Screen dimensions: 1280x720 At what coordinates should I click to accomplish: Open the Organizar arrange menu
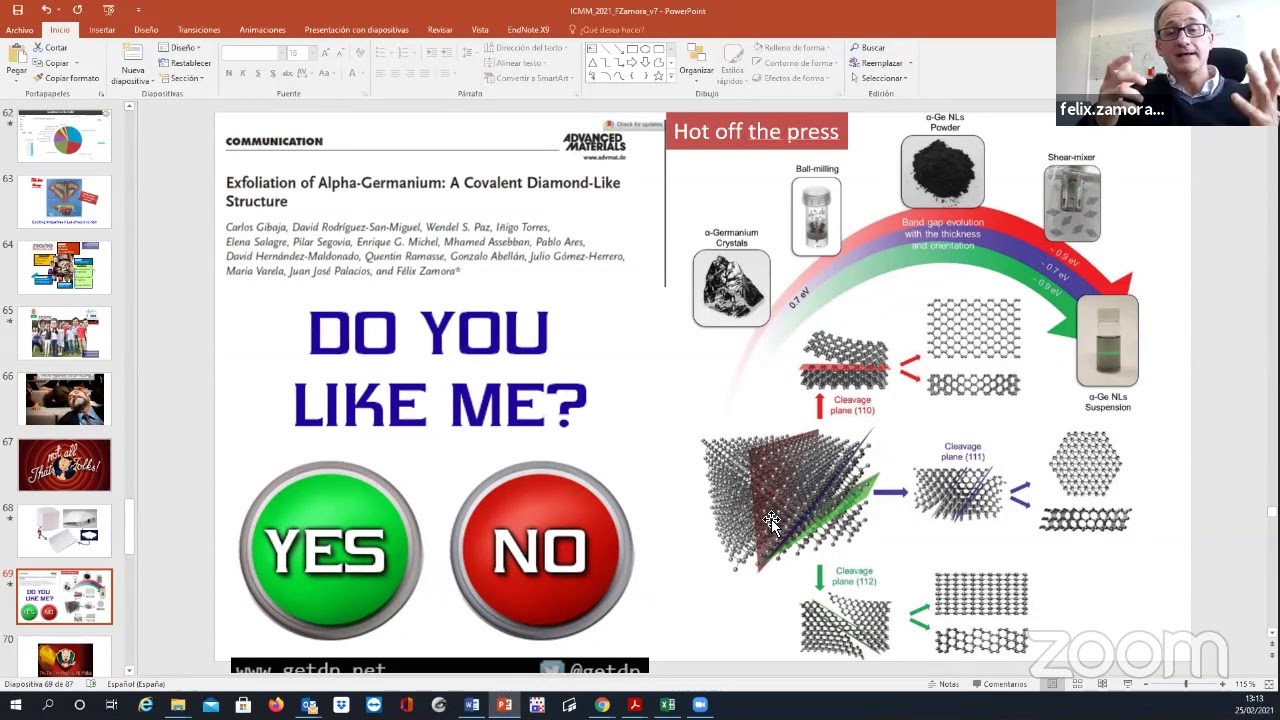pos(696,60)
